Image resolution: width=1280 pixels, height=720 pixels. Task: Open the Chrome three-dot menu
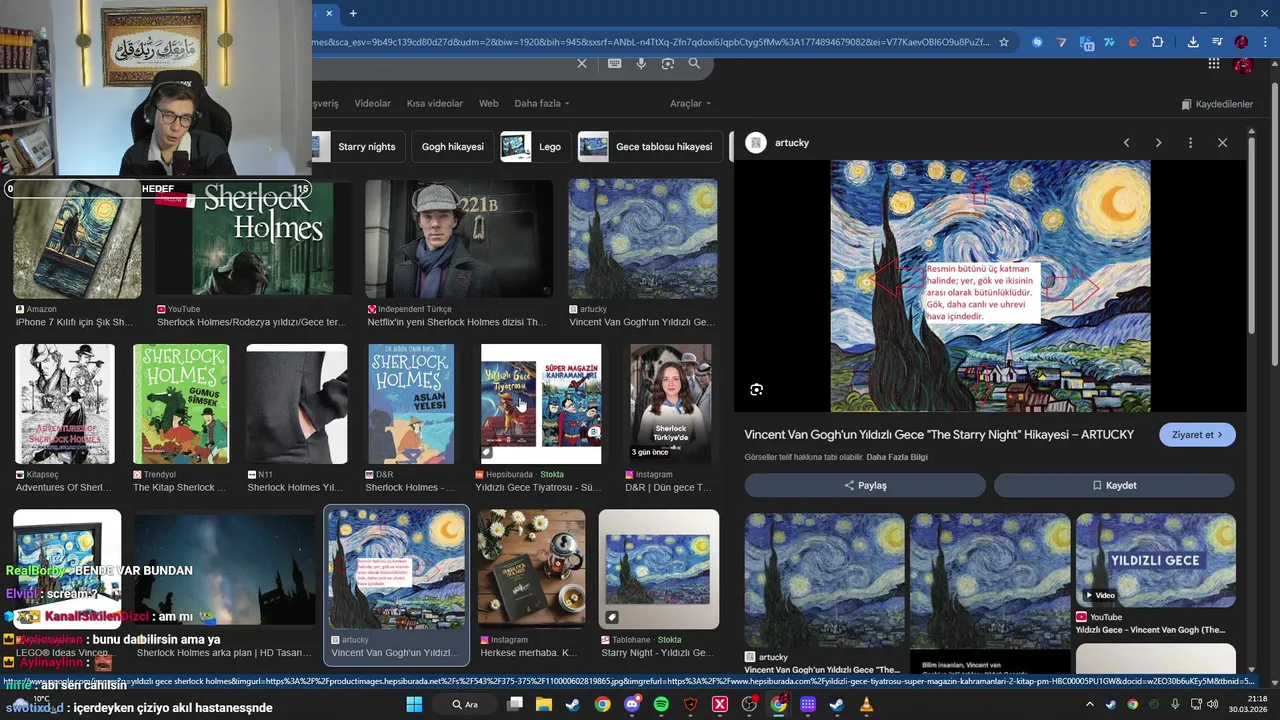pos(1265,42)
